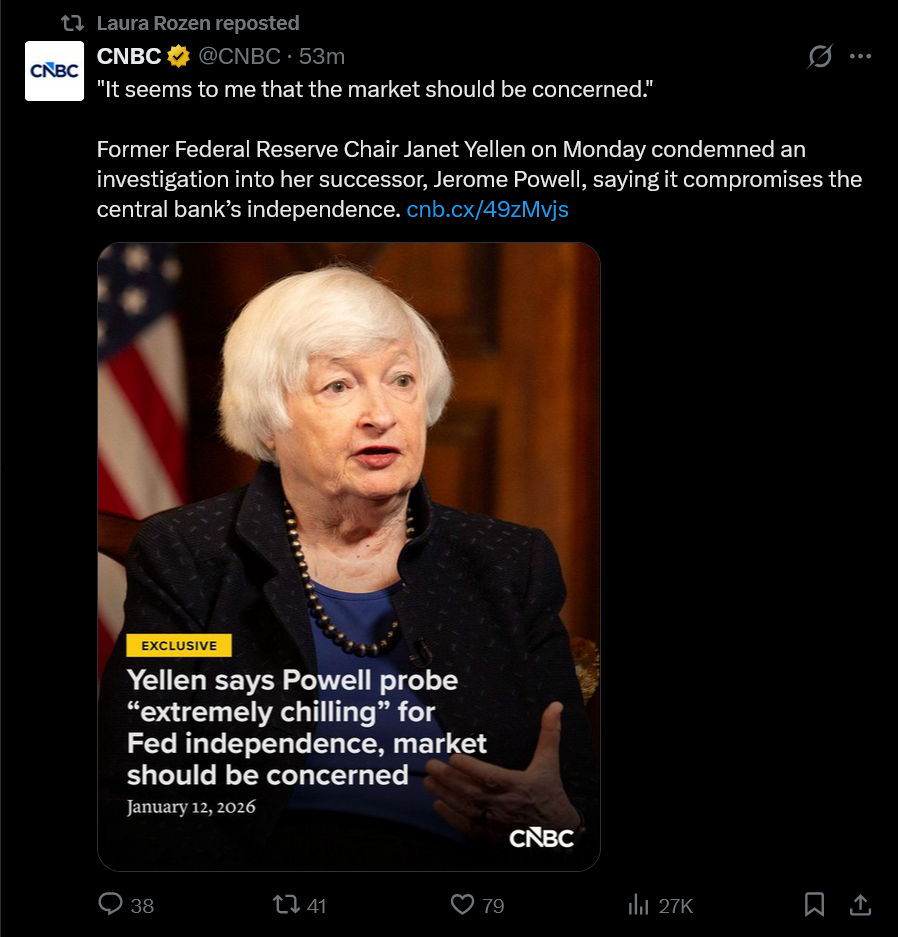The height and width of the screenshot is (937, 898).
Task: Open the reply speech bubble icon
Action: point(110,904)
